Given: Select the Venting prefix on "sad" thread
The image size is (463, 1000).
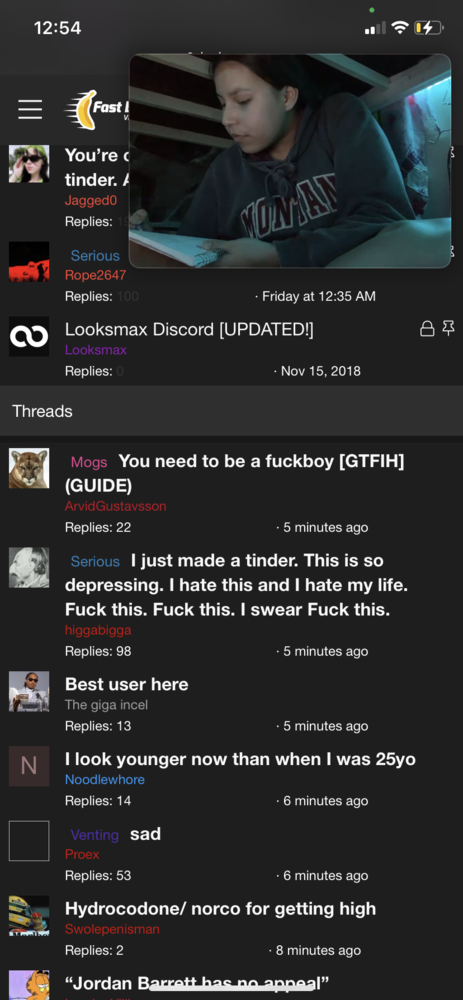Looking at the screenshot, I should (x=94, y=835).
